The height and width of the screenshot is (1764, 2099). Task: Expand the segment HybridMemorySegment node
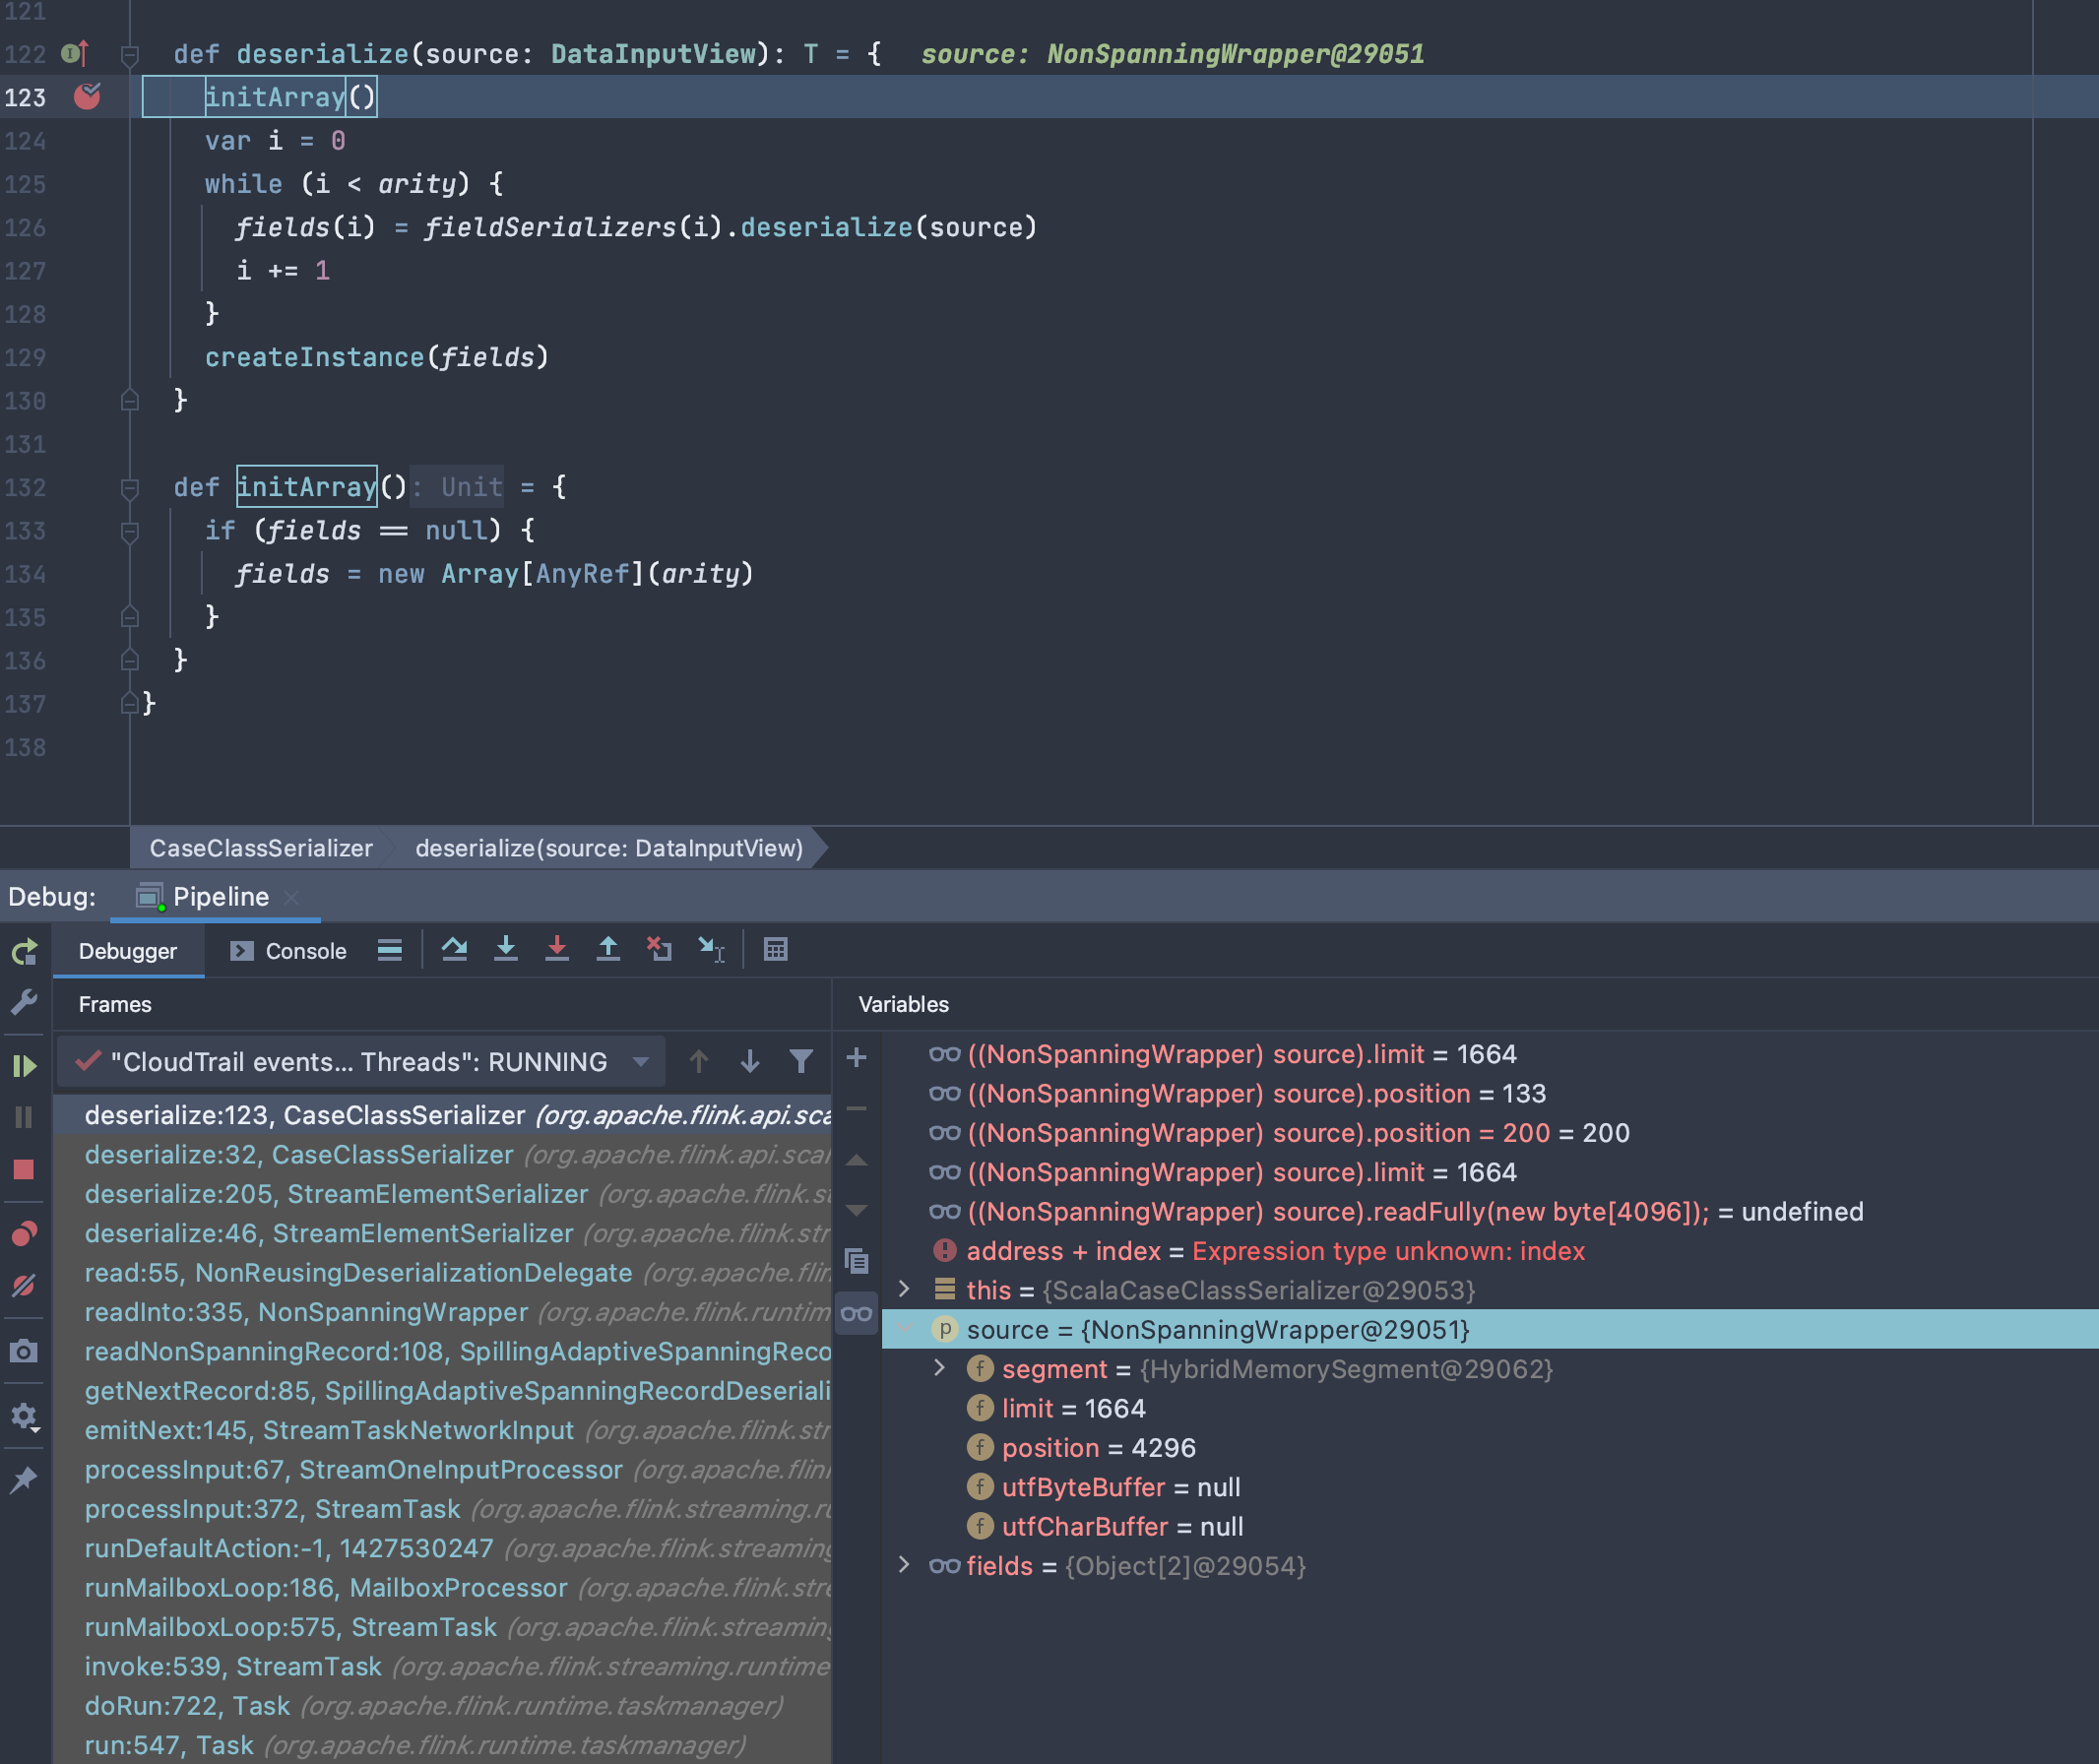(x=939, y=1368)
